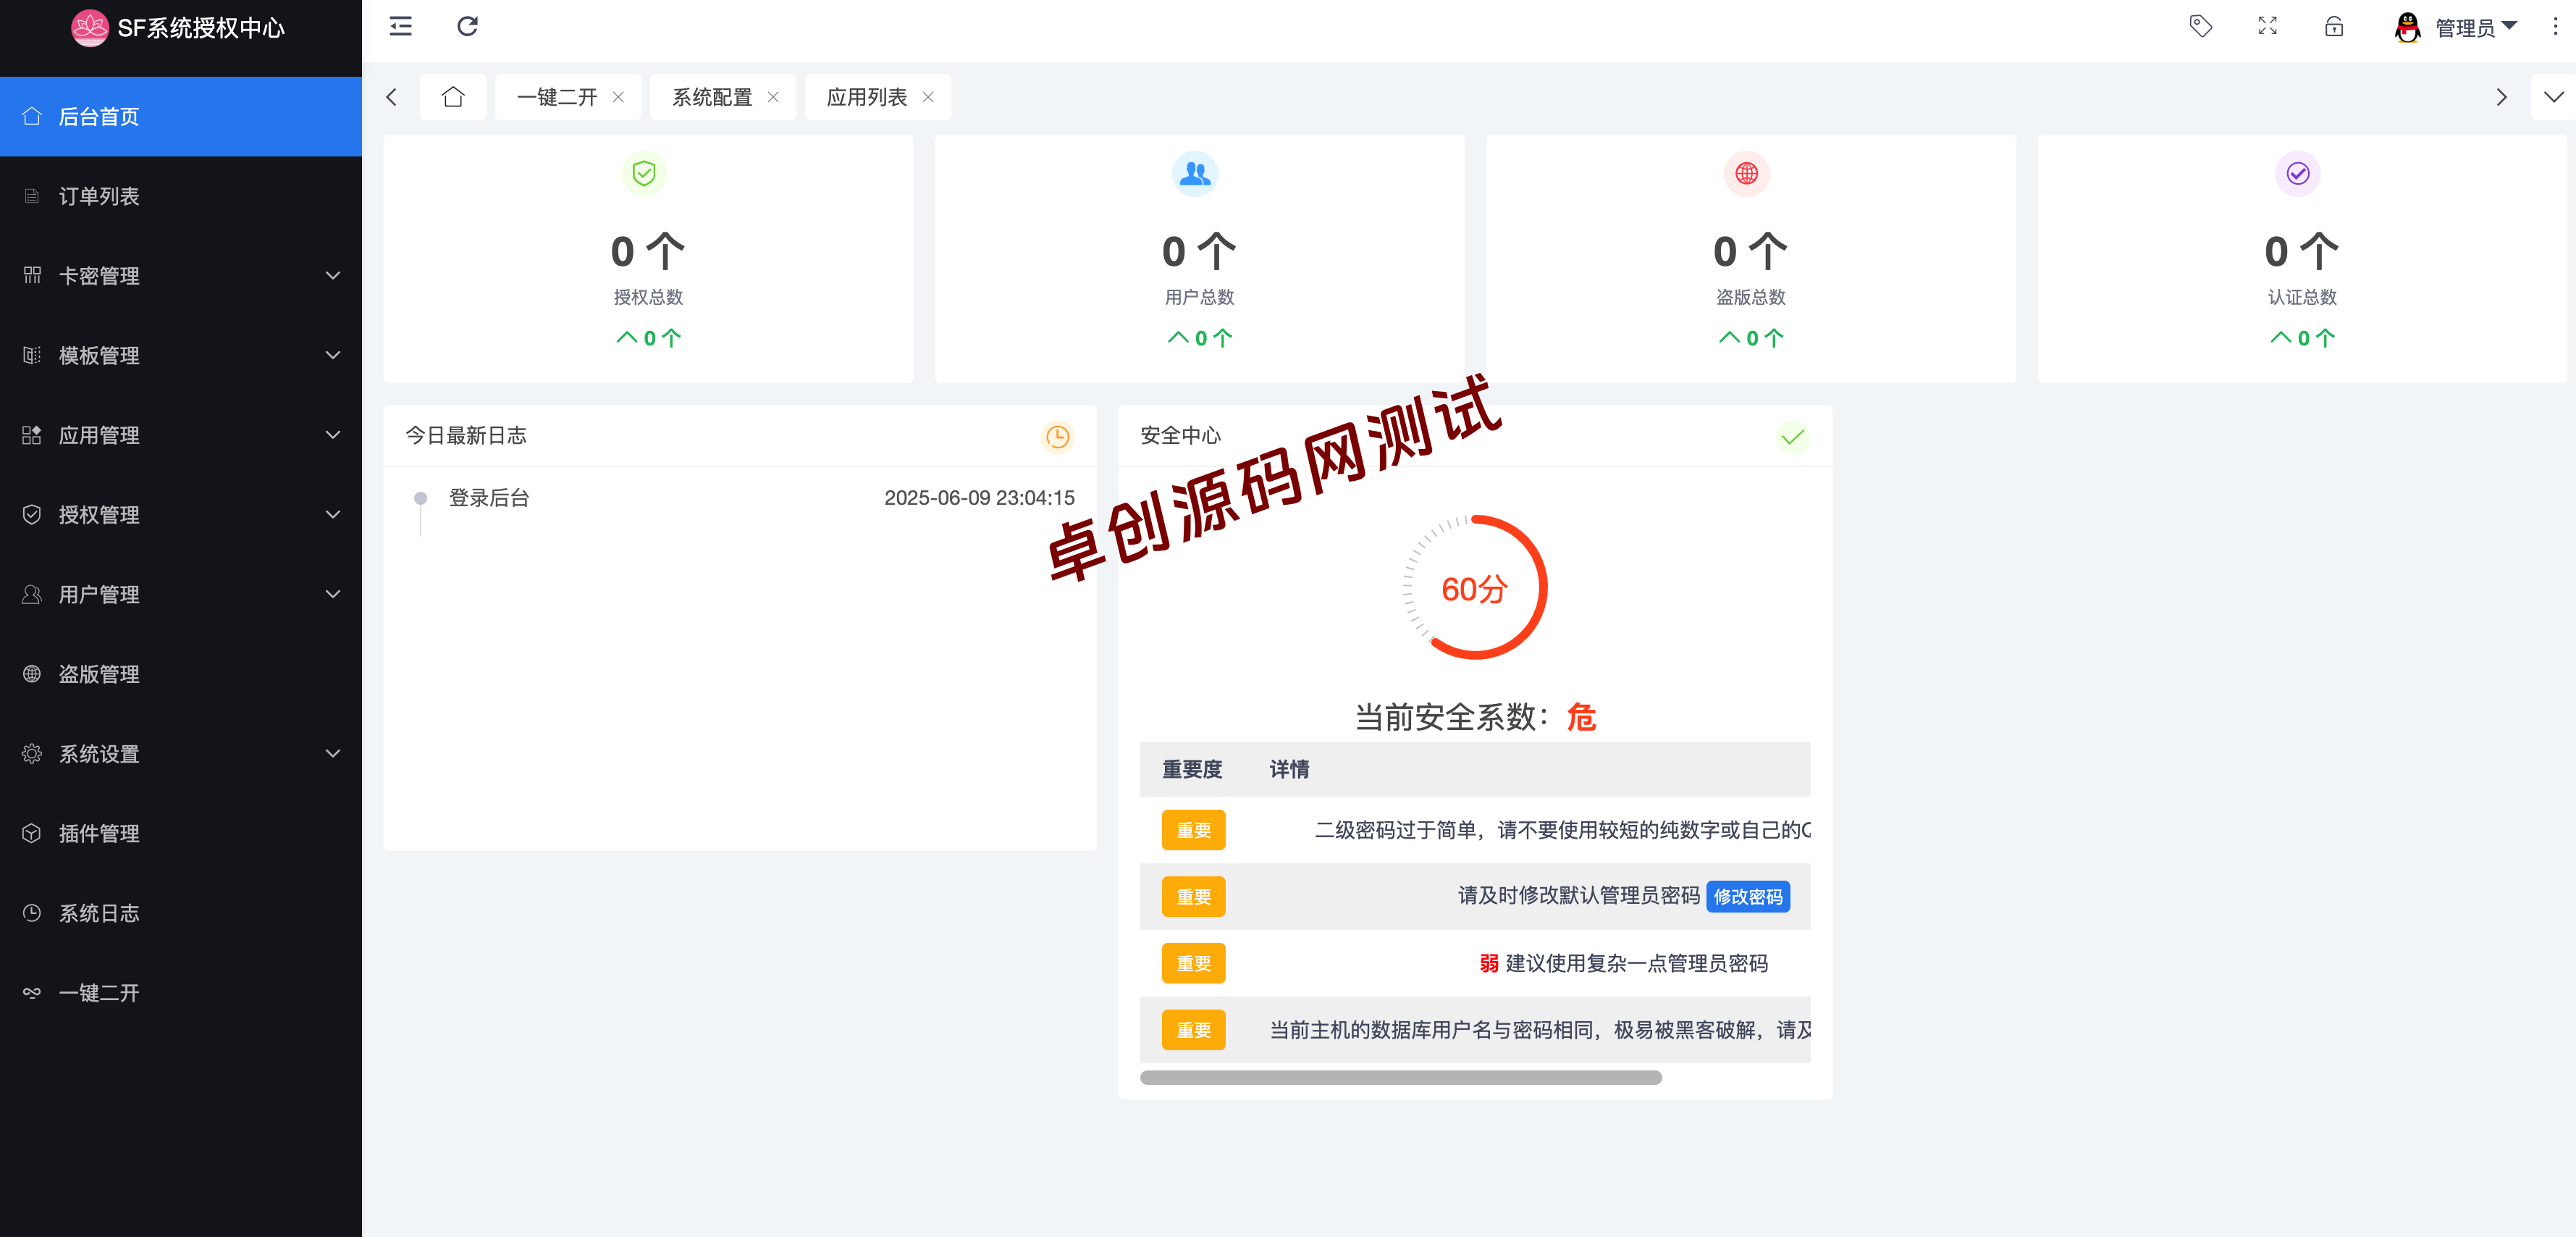
Task: Expand the 应用管理 menu
Action: point(180,435)
